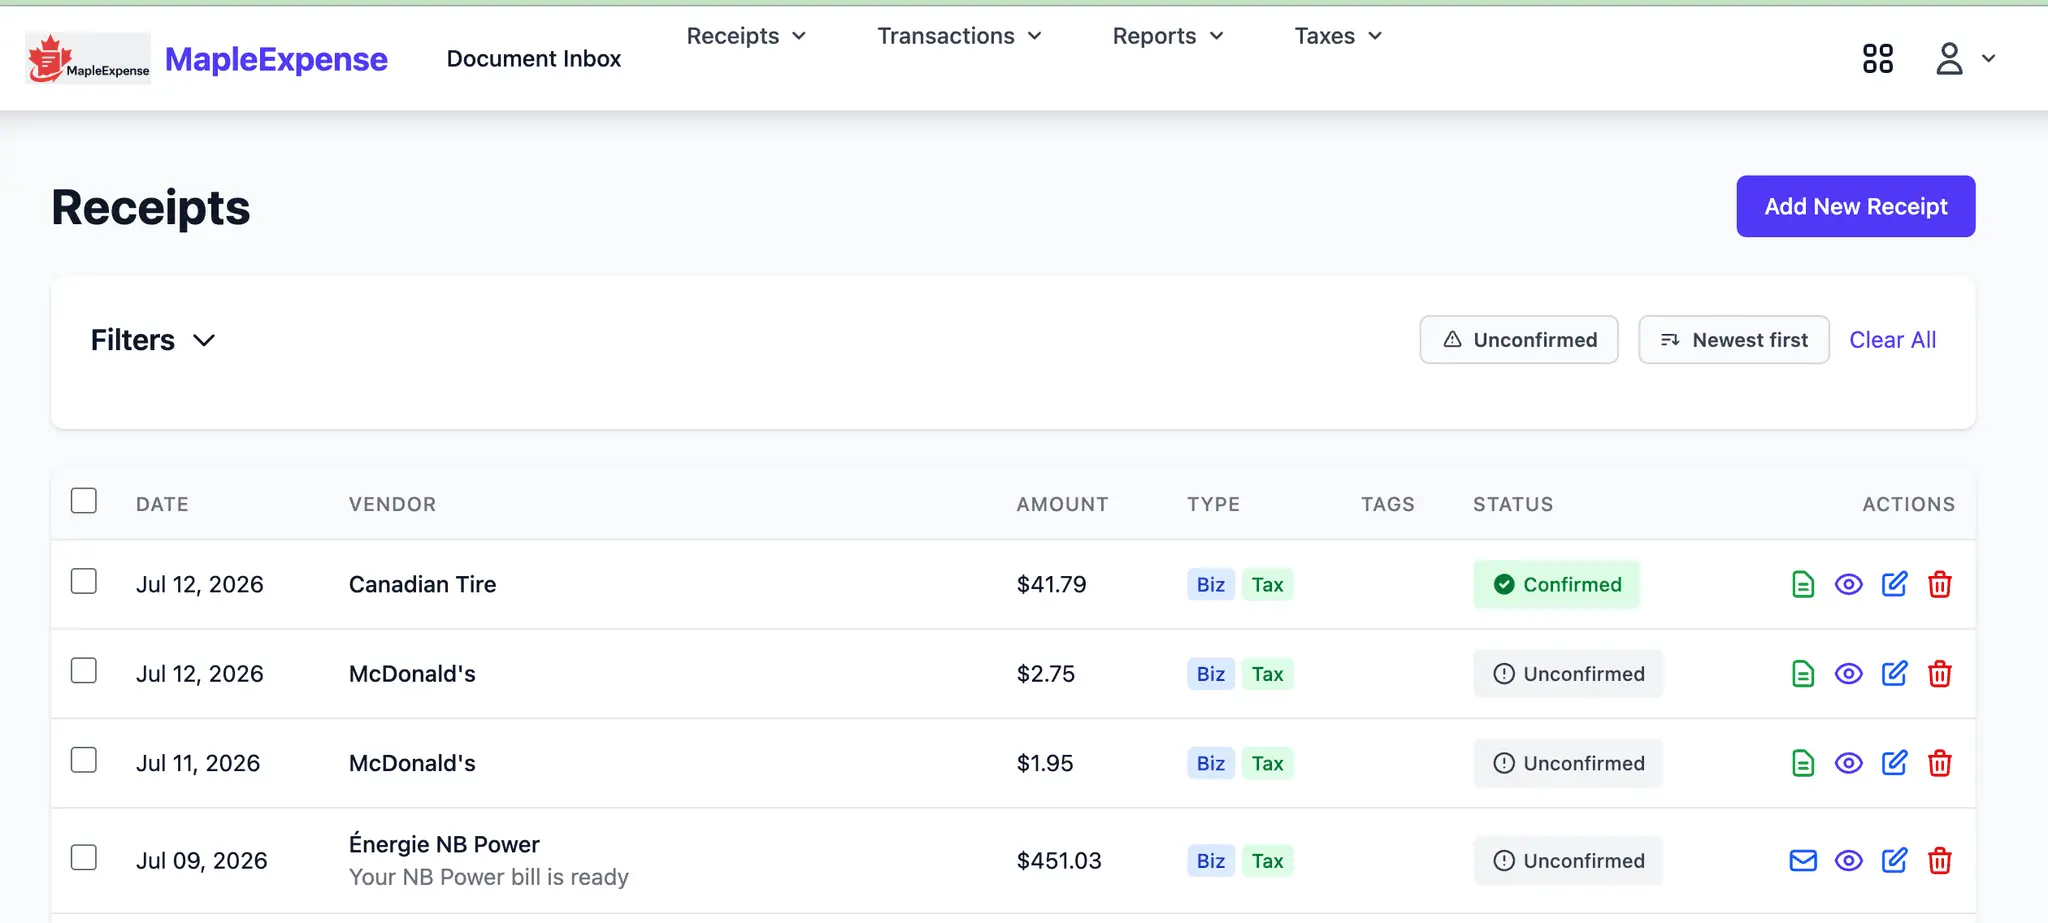Select the Énergie NB Power receipt checkbox
The image size is (2048, 923).
[84, 857]
